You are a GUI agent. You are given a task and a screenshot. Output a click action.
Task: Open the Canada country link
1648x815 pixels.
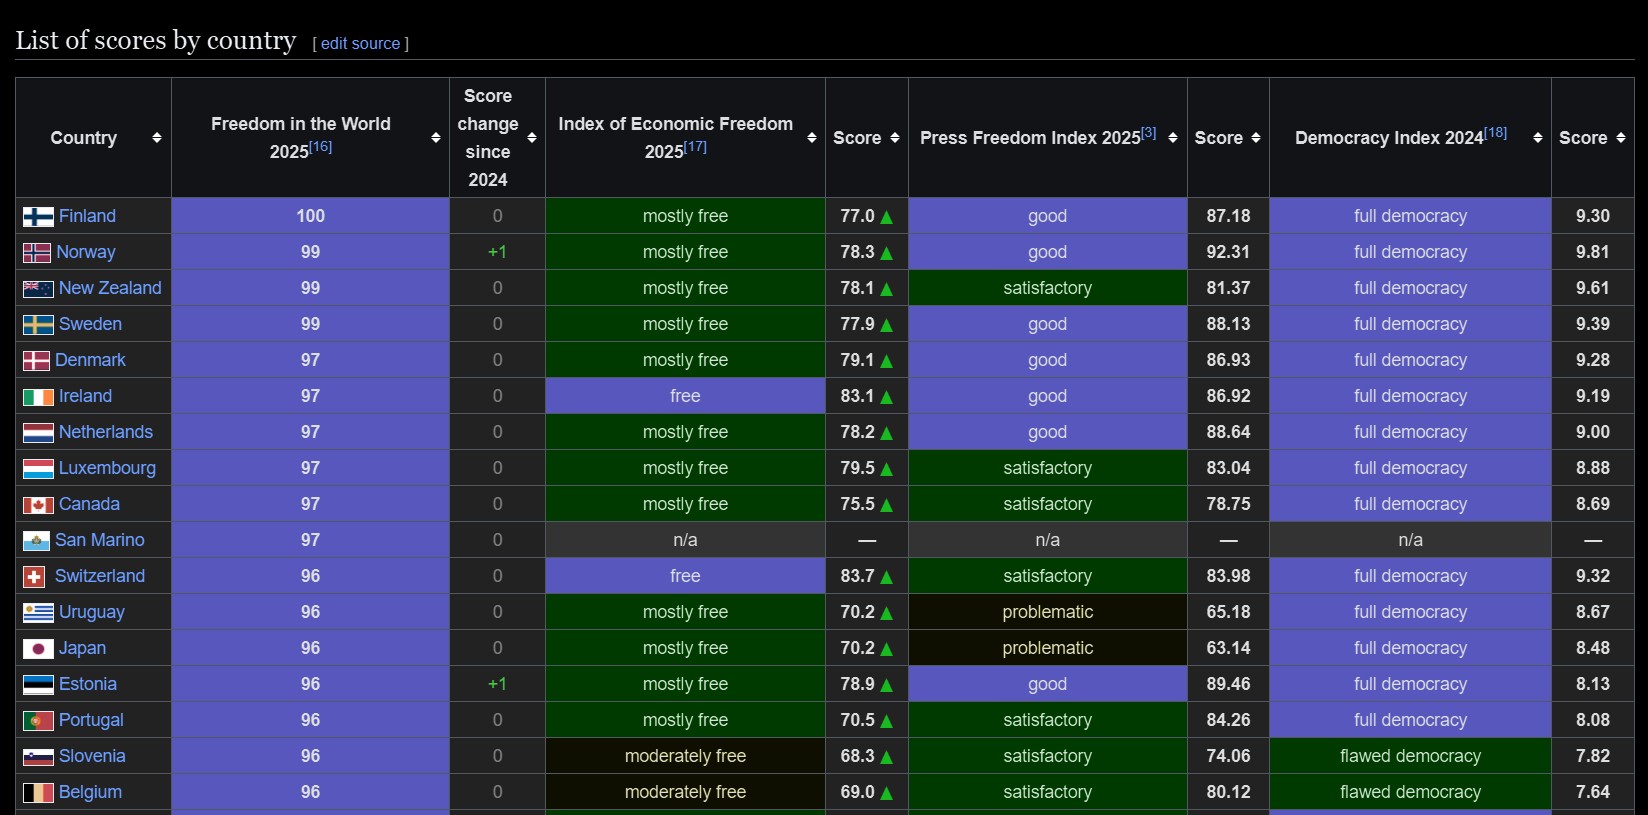point(89,504)
